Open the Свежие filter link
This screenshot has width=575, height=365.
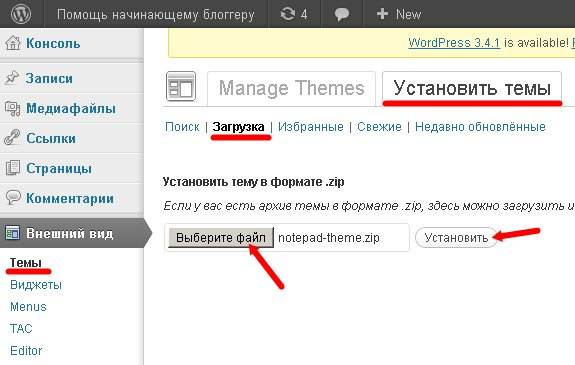click(379, 127)
